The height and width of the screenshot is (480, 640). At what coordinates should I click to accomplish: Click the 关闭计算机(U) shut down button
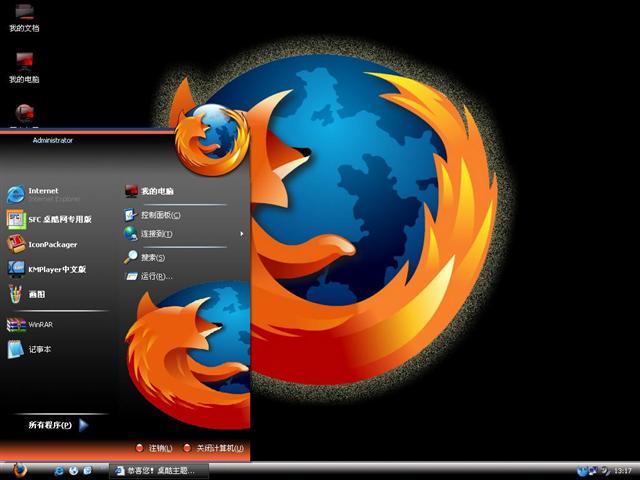[x=214, y=448]
